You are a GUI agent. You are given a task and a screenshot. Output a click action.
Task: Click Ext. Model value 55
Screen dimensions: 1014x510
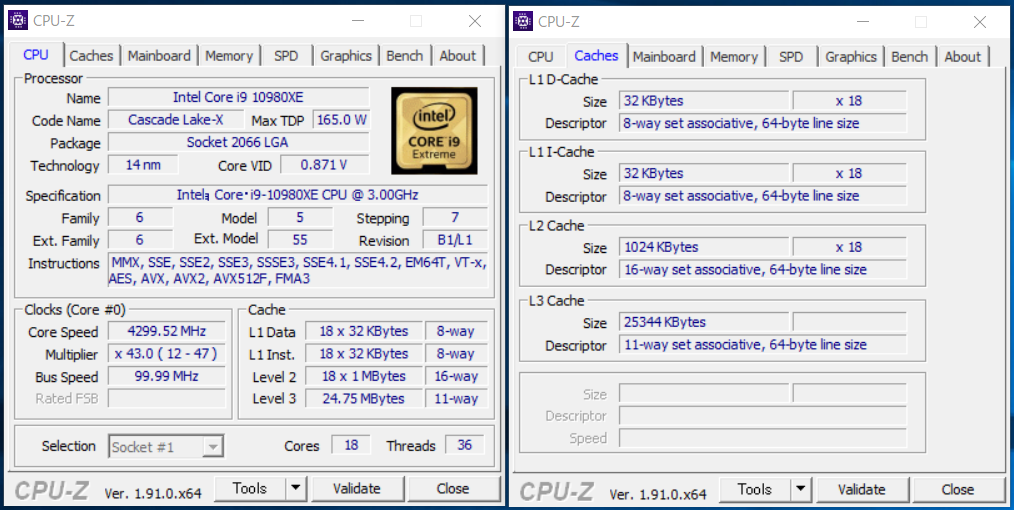pos(300,240)
